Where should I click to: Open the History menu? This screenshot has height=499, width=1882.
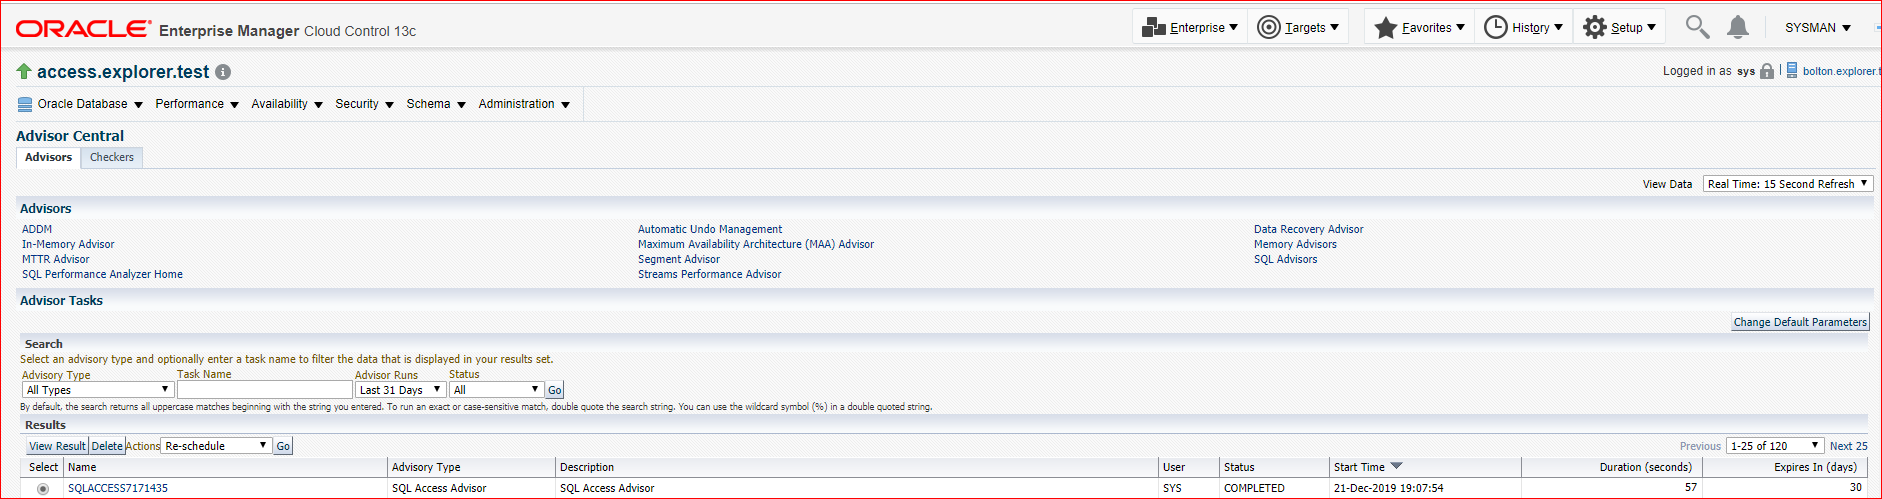coord(1523,27)
